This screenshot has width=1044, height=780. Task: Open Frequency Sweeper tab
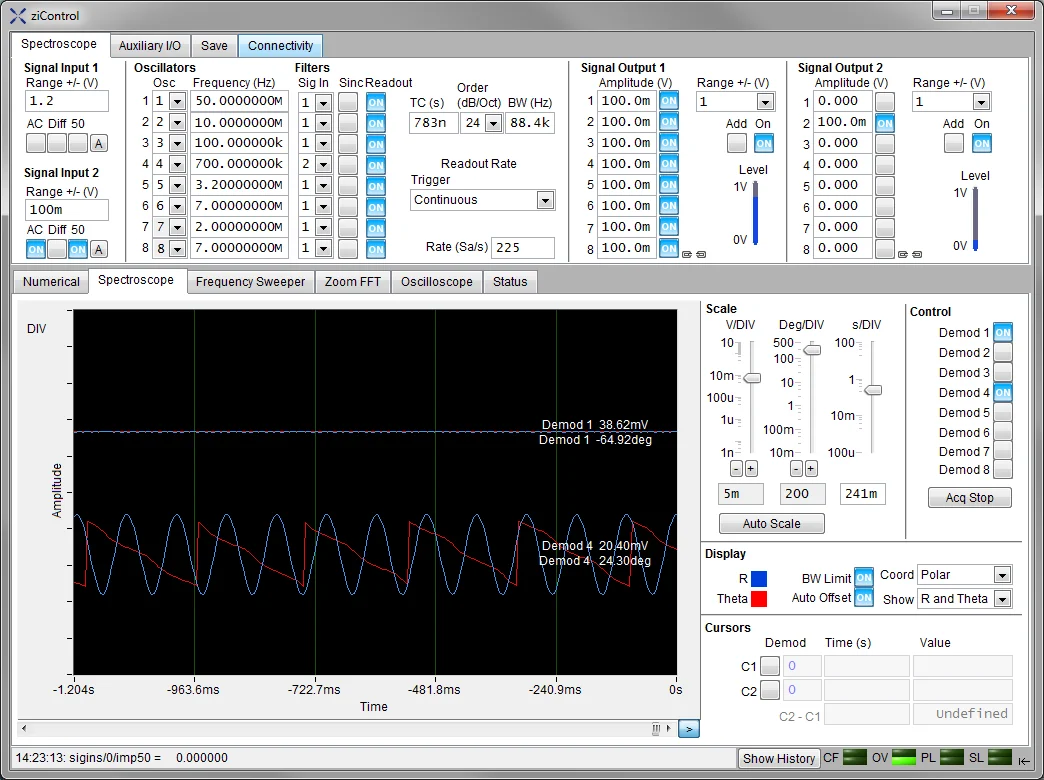[250, 281]
